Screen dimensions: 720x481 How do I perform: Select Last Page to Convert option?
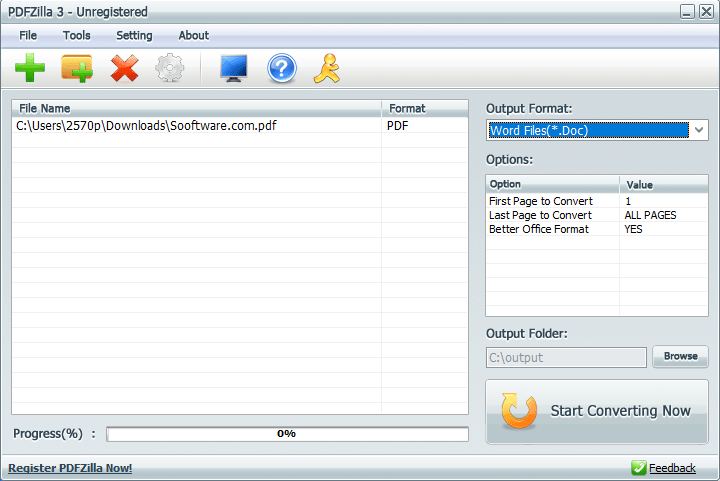coord(540,215)
